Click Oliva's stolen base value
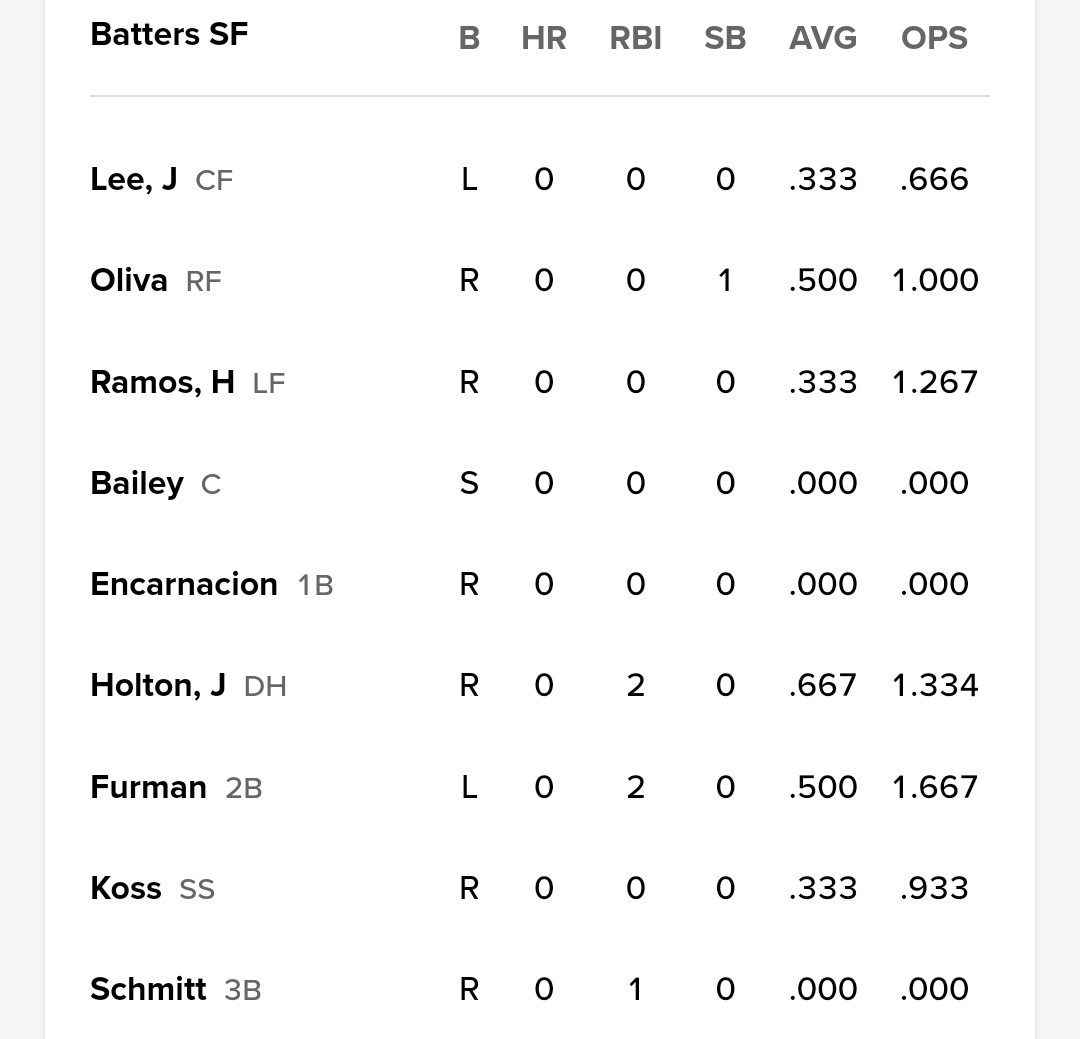The height and width of the screenshot is (1039, 1080). coord(725,280)
